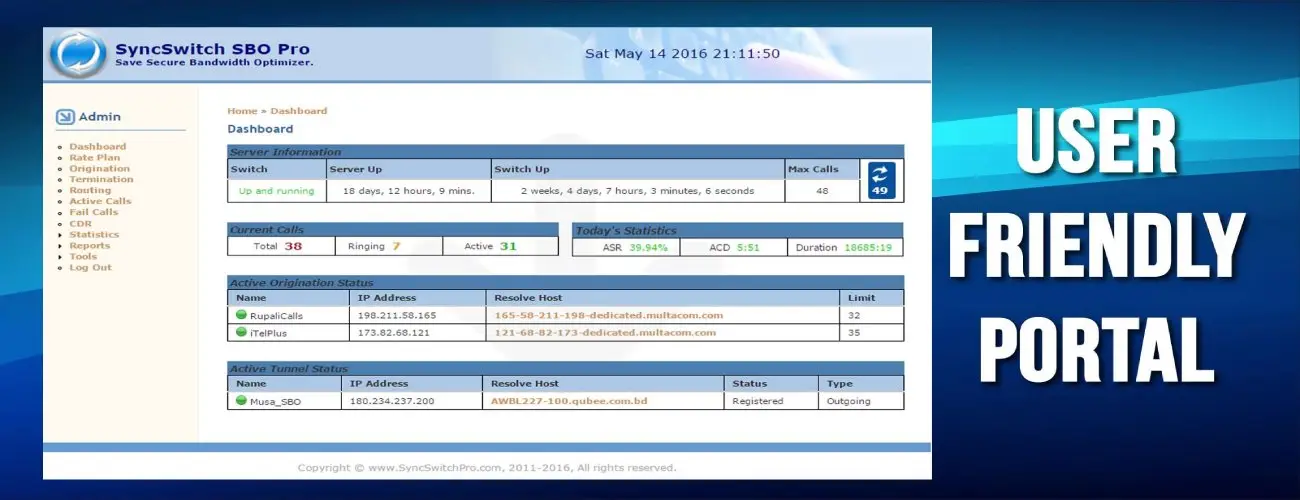Click RupaliCalls limit value 32
Viewport: 1300px width, 500px height.
coord(854,316)
